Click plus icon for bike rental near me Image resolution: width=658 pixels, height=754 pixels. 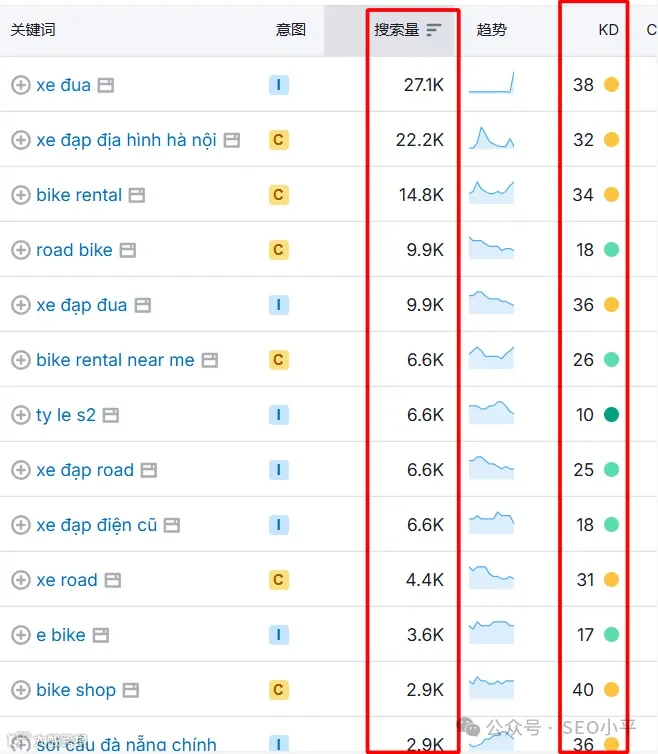tap(21, 360)
